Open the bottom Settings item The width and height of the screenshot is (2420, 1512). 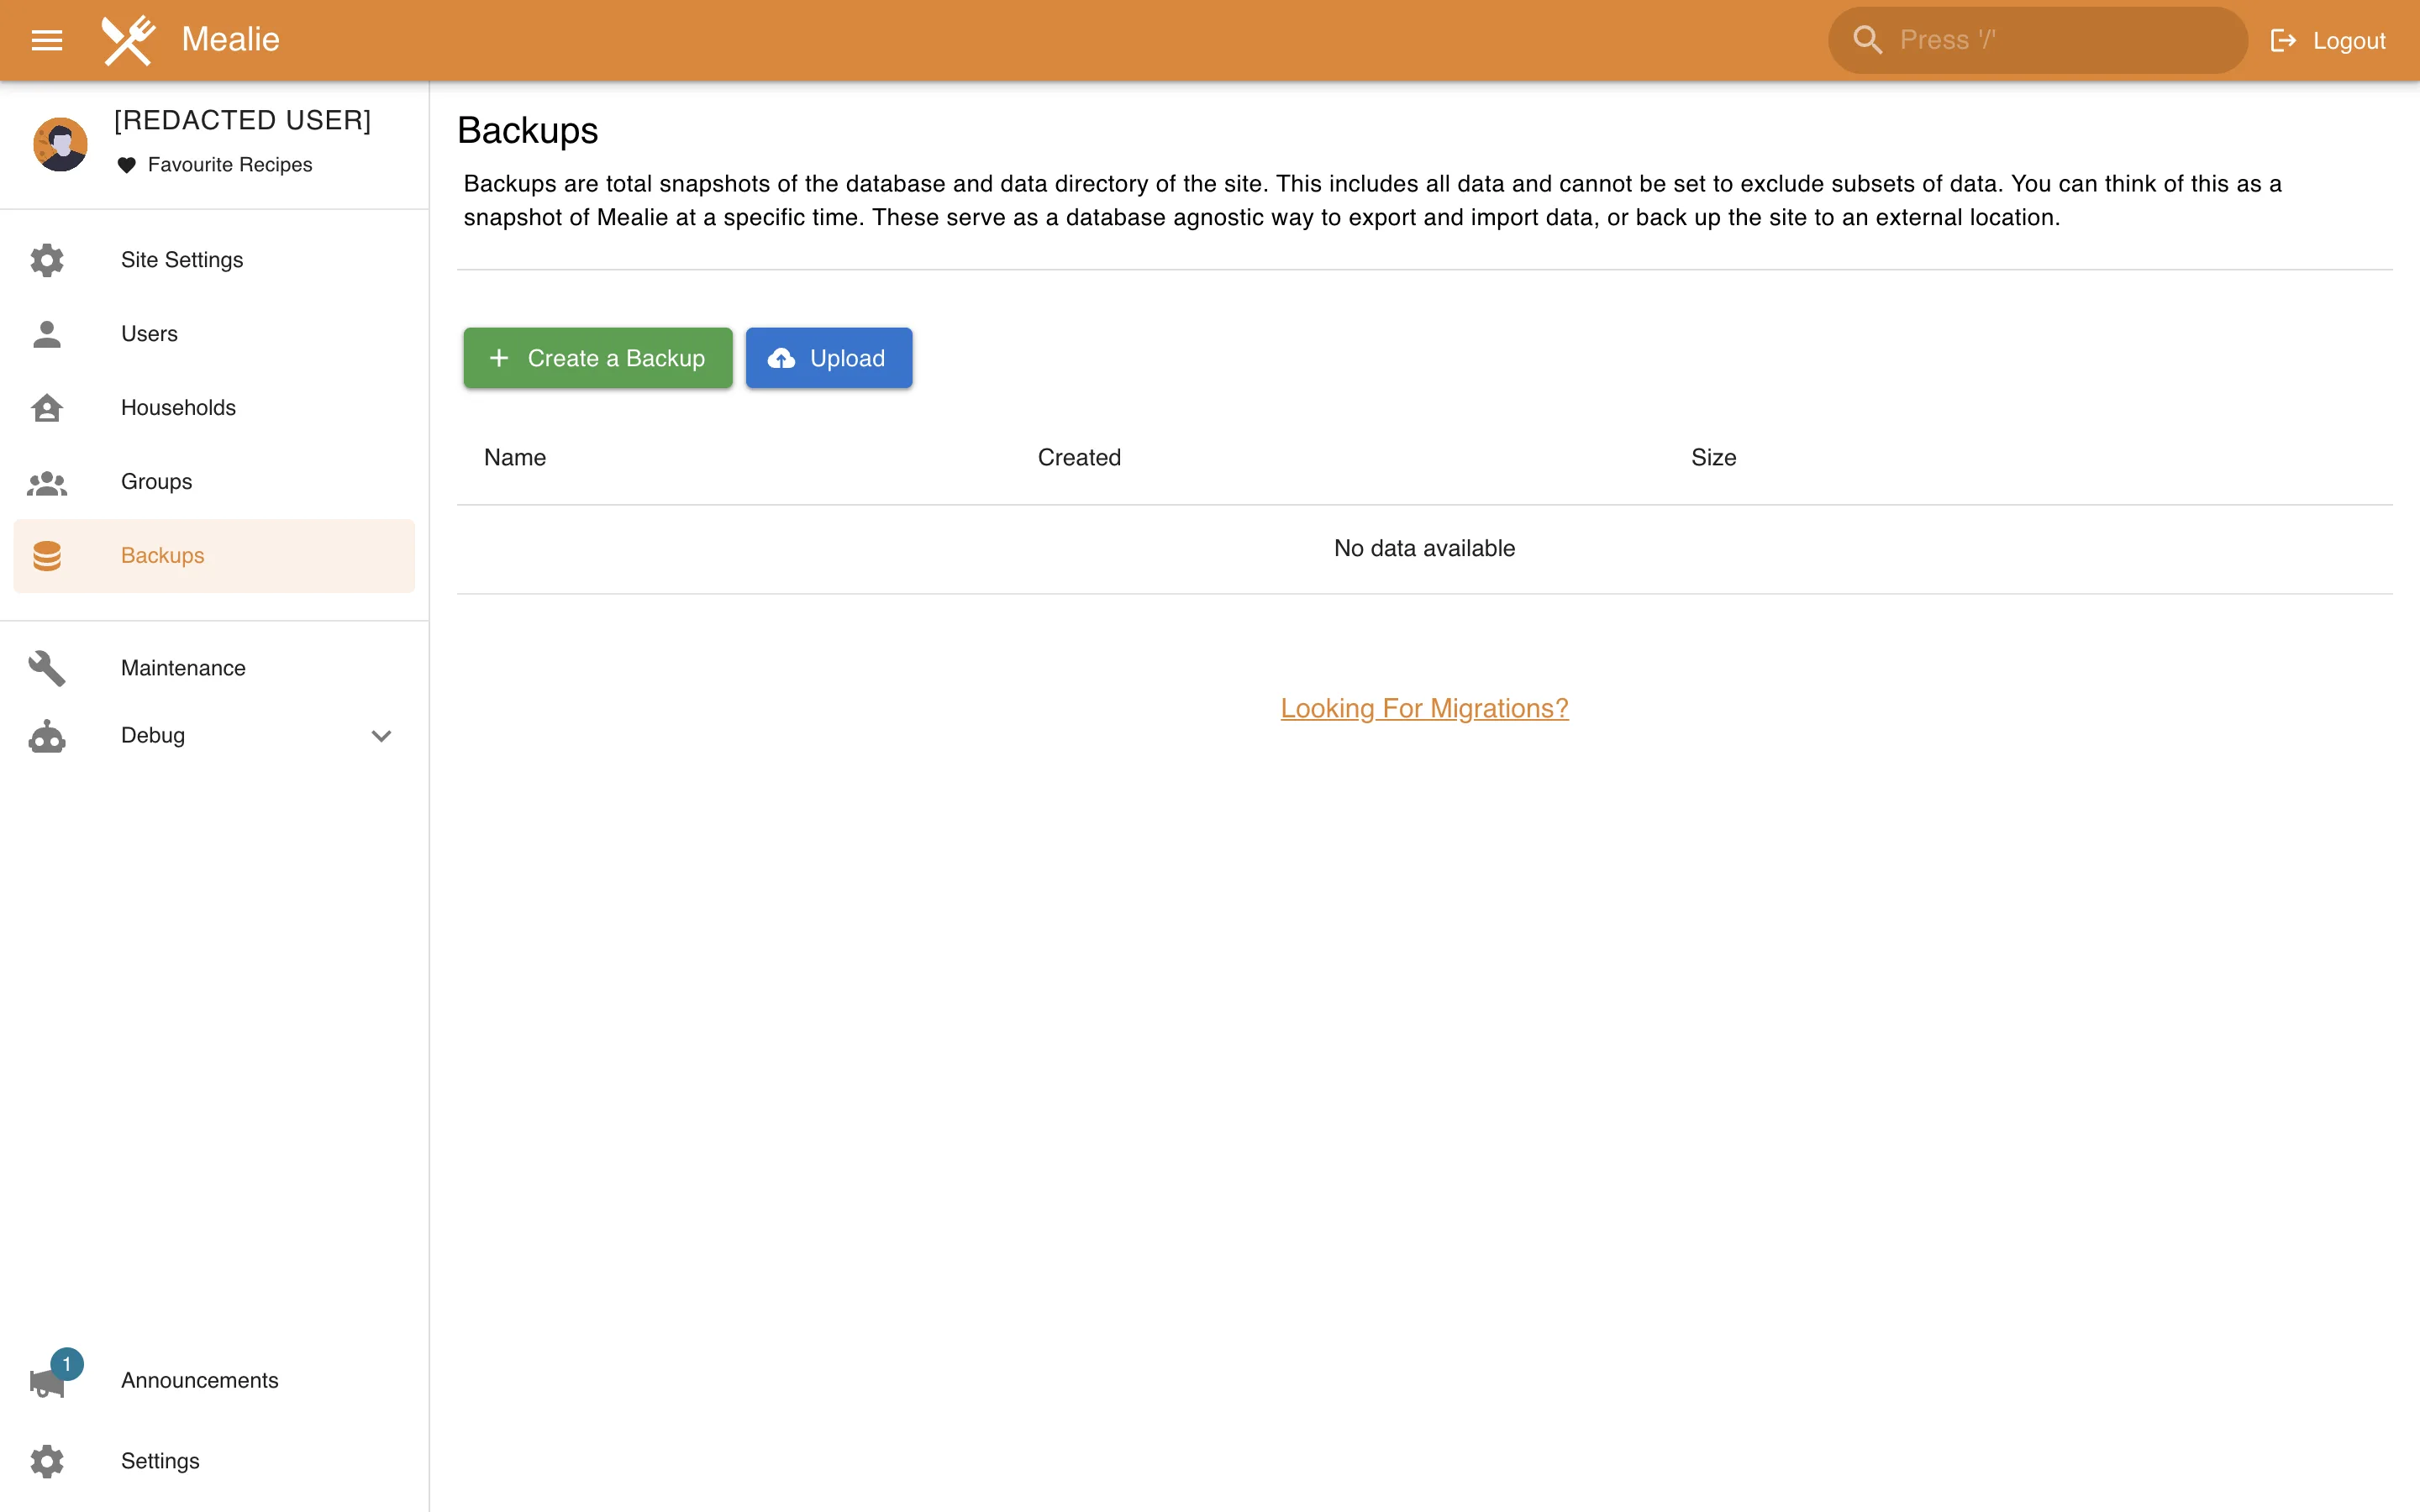pos(214,1461)
